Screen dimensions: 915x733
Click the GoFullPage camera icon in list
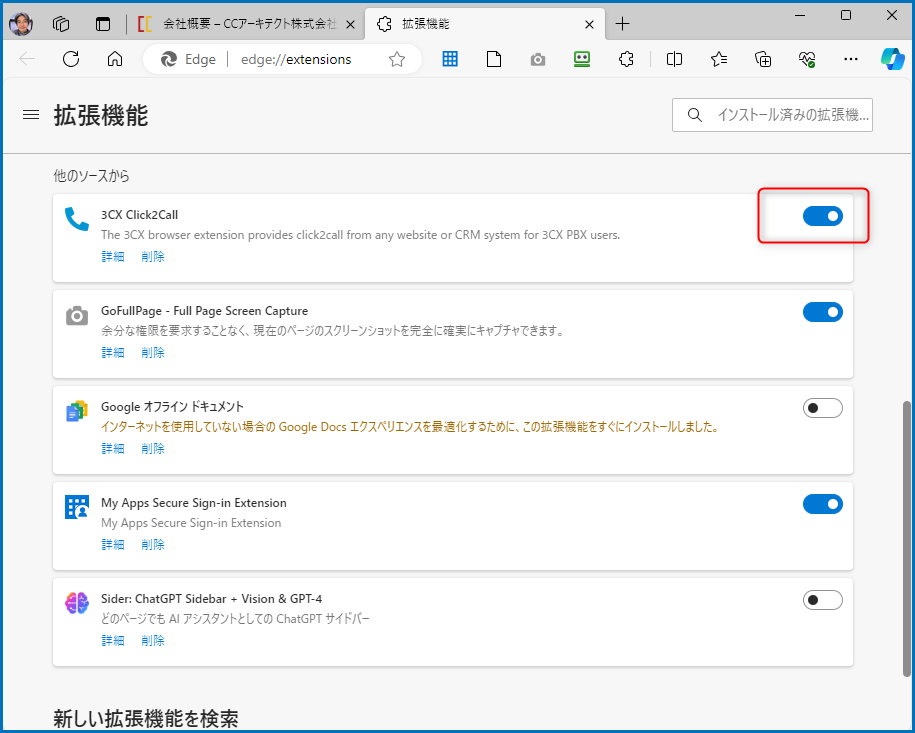coord(76,316)
